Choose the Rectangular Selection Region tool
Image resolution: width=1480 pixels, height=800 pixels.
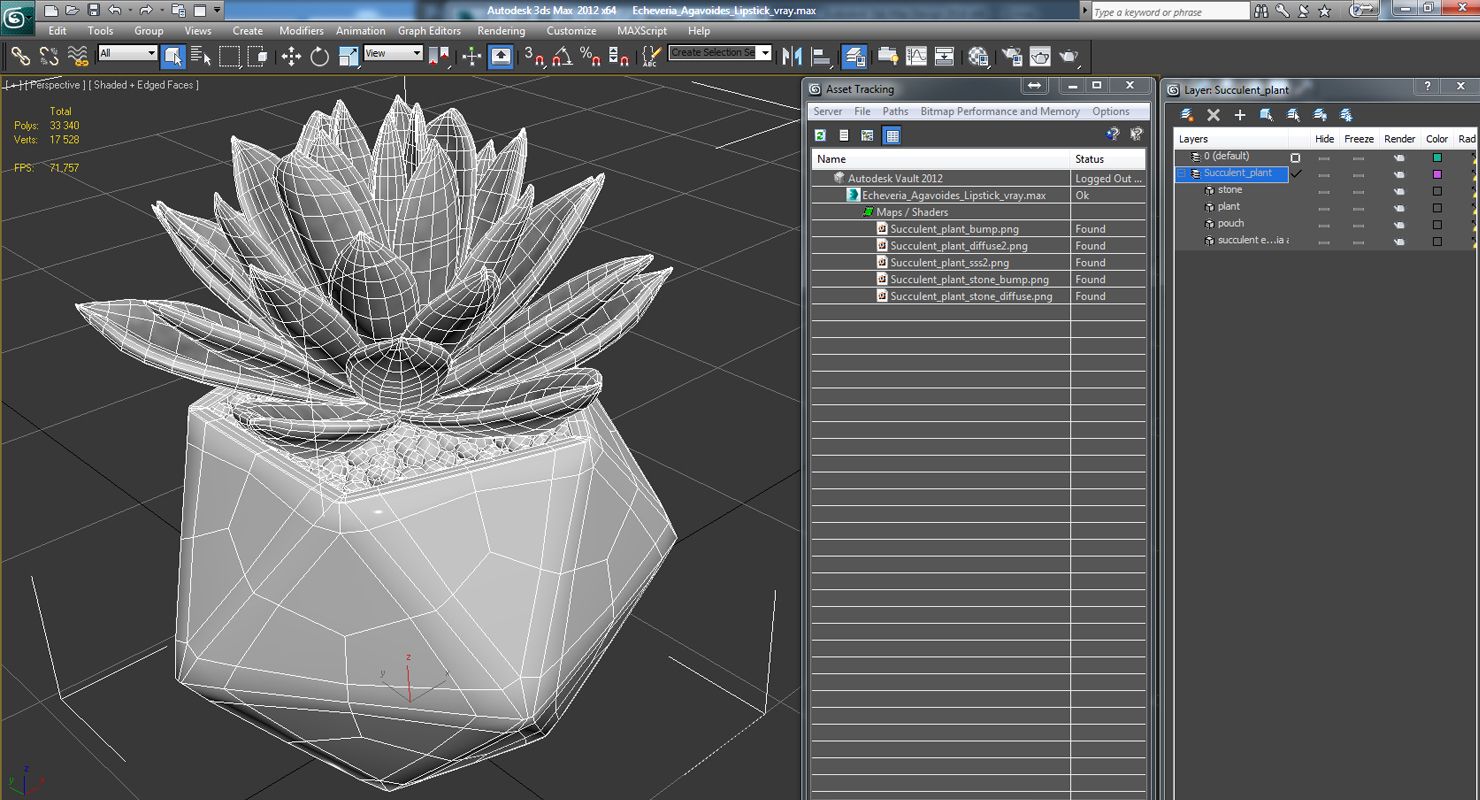[x=230, y=56]
